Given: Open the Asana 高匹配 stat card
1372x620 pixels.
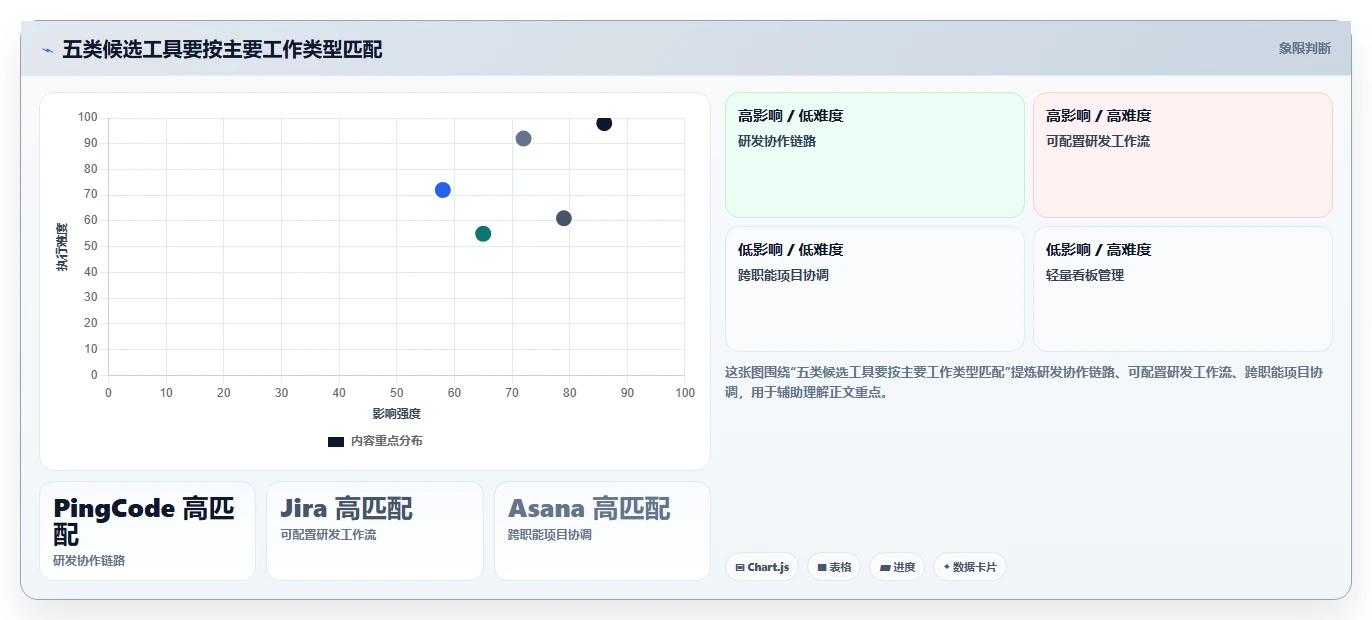Looking at the screenshot, I should (x=602, y=531).
